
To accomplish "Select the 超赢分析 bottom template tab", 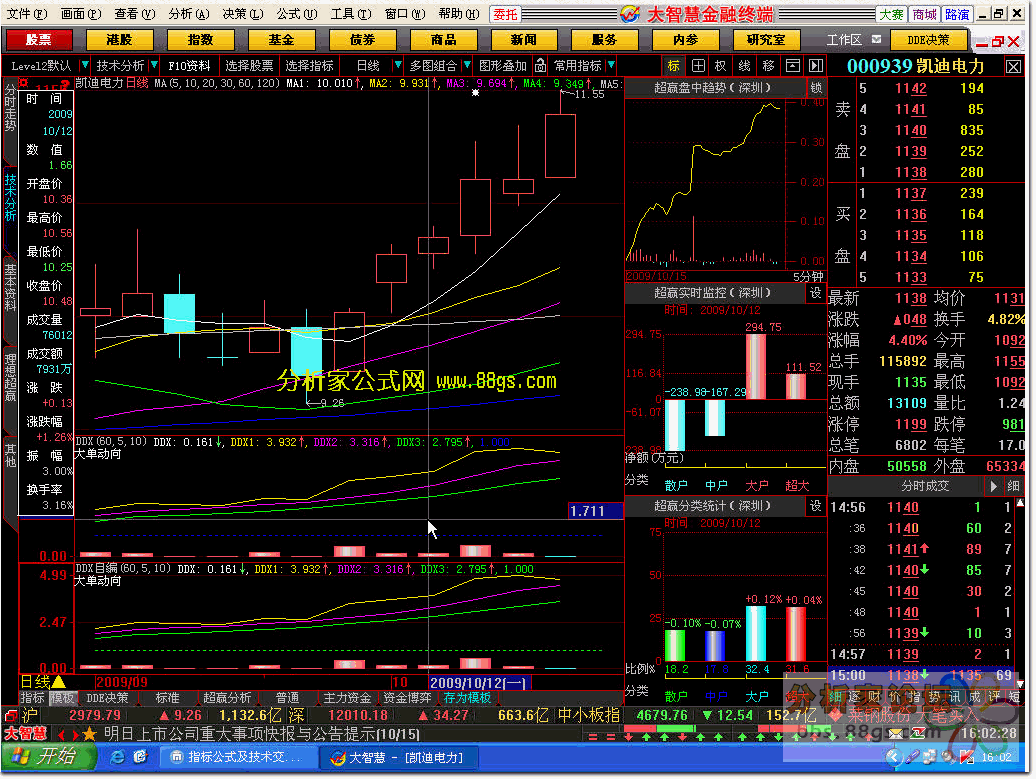I will 227,698.
